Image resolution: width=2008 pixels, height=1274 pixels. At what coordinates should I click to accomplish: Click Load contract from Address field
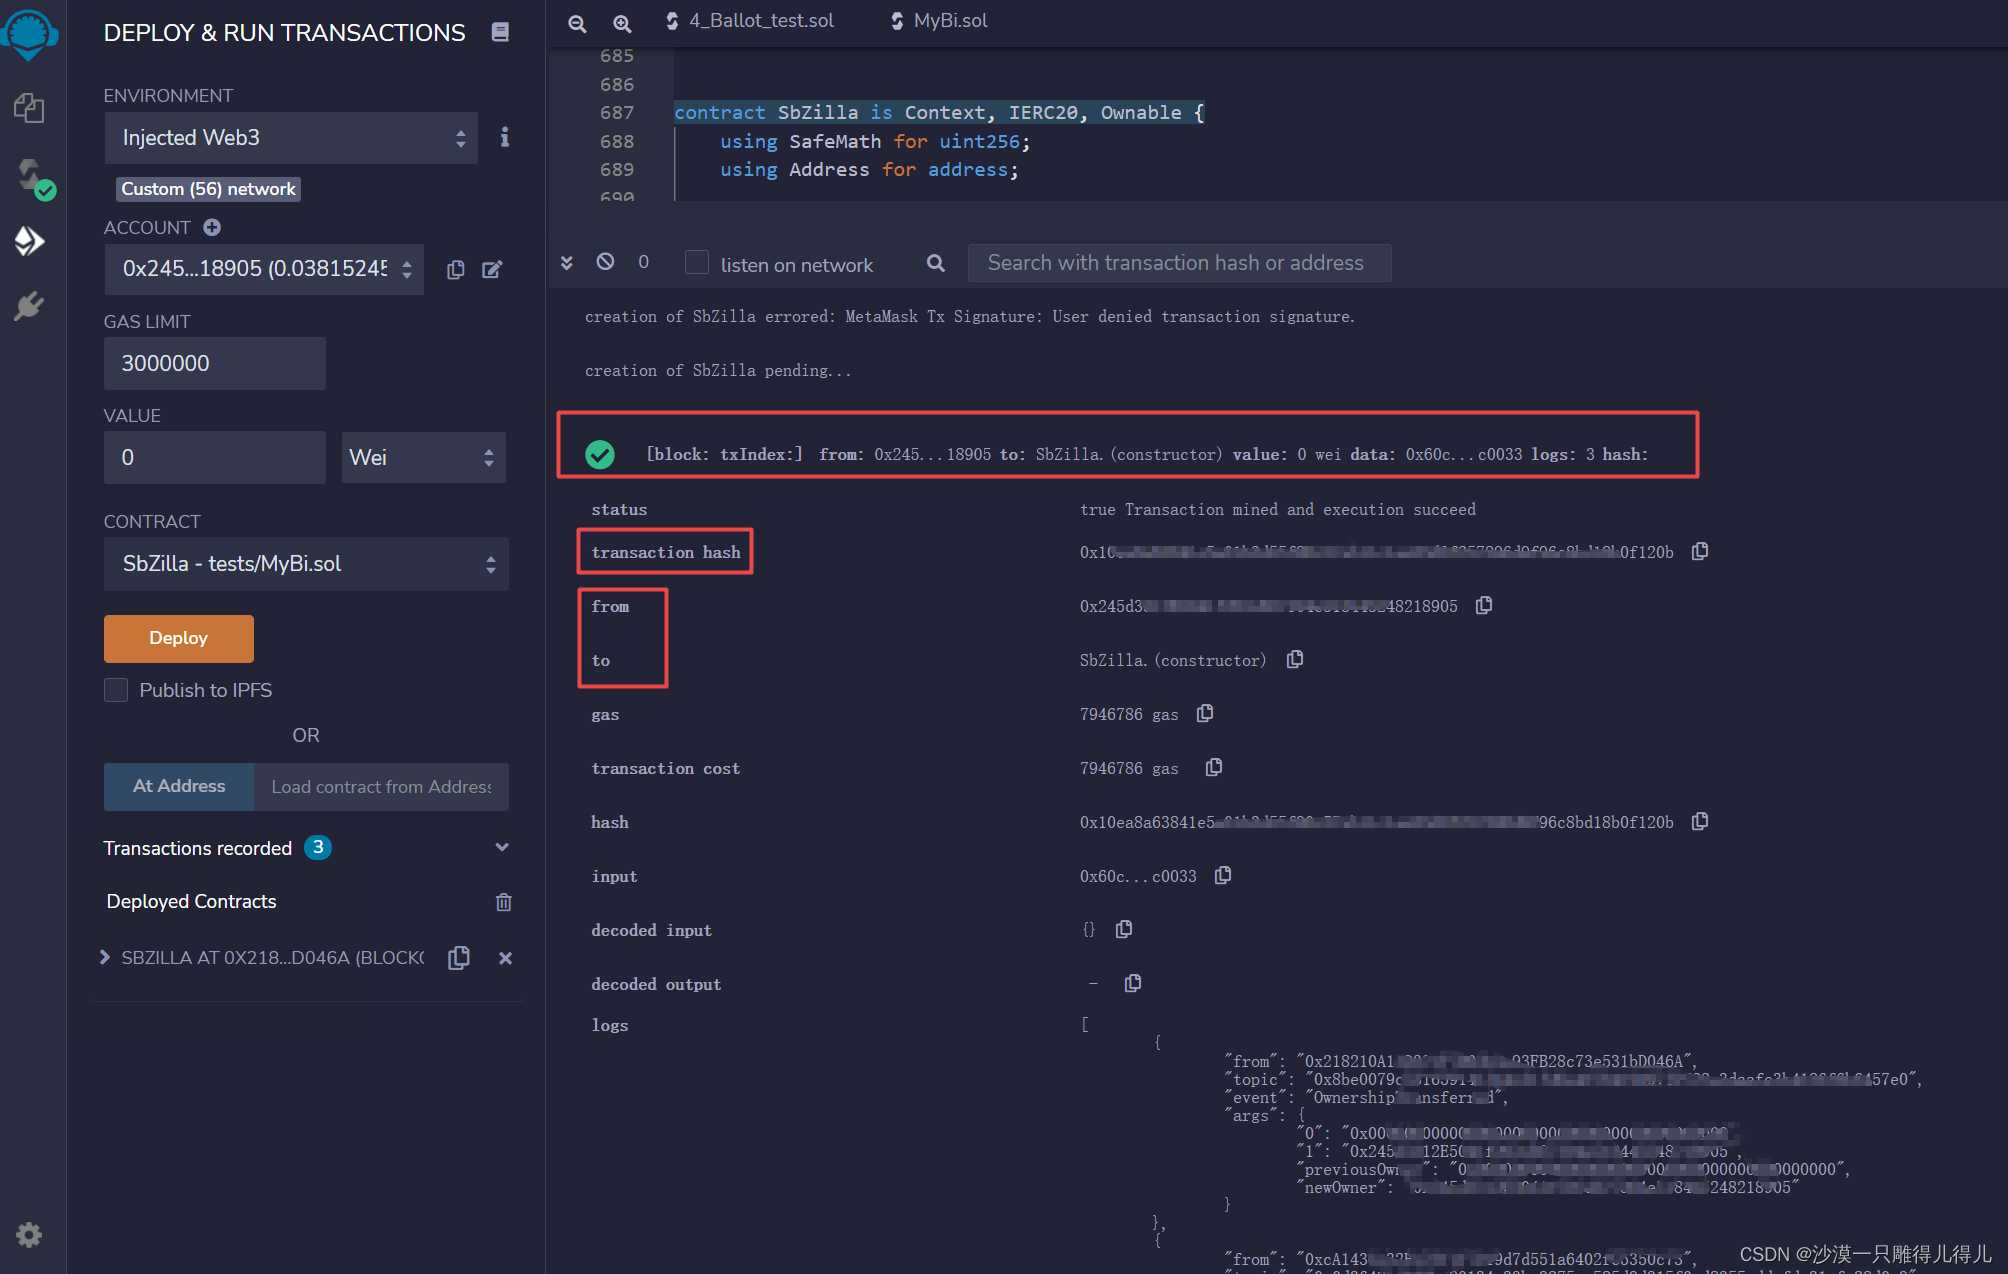click(x=381, y=787)
